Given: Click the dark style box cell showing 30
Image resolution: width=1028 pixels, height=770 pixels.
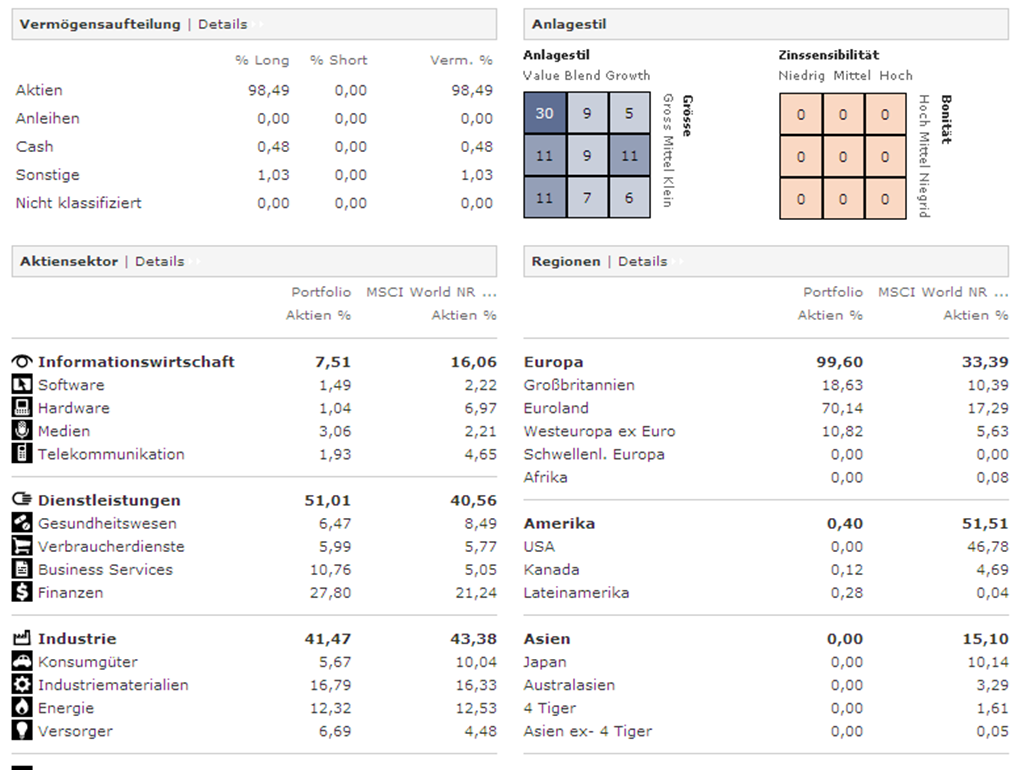Looking at the screenshot, I should [x=544, y=114].
